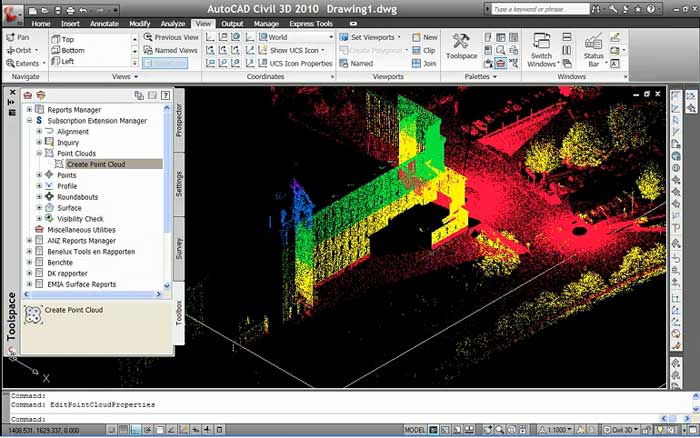
Task: Open the Settings tab in Toolspace
Action: click(x=179, y=184)
